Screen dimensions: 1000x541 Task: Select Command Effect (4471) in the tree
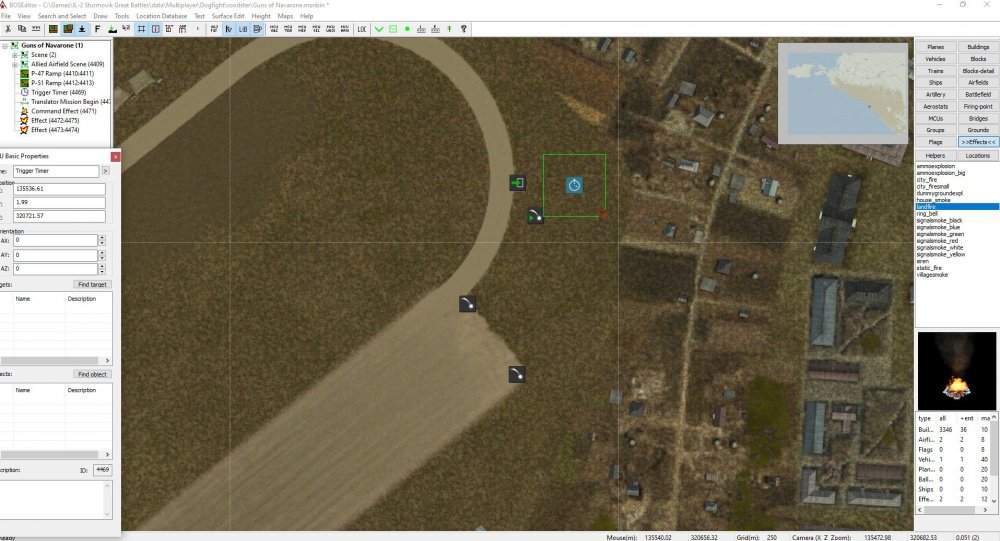[x=63, y=111]
